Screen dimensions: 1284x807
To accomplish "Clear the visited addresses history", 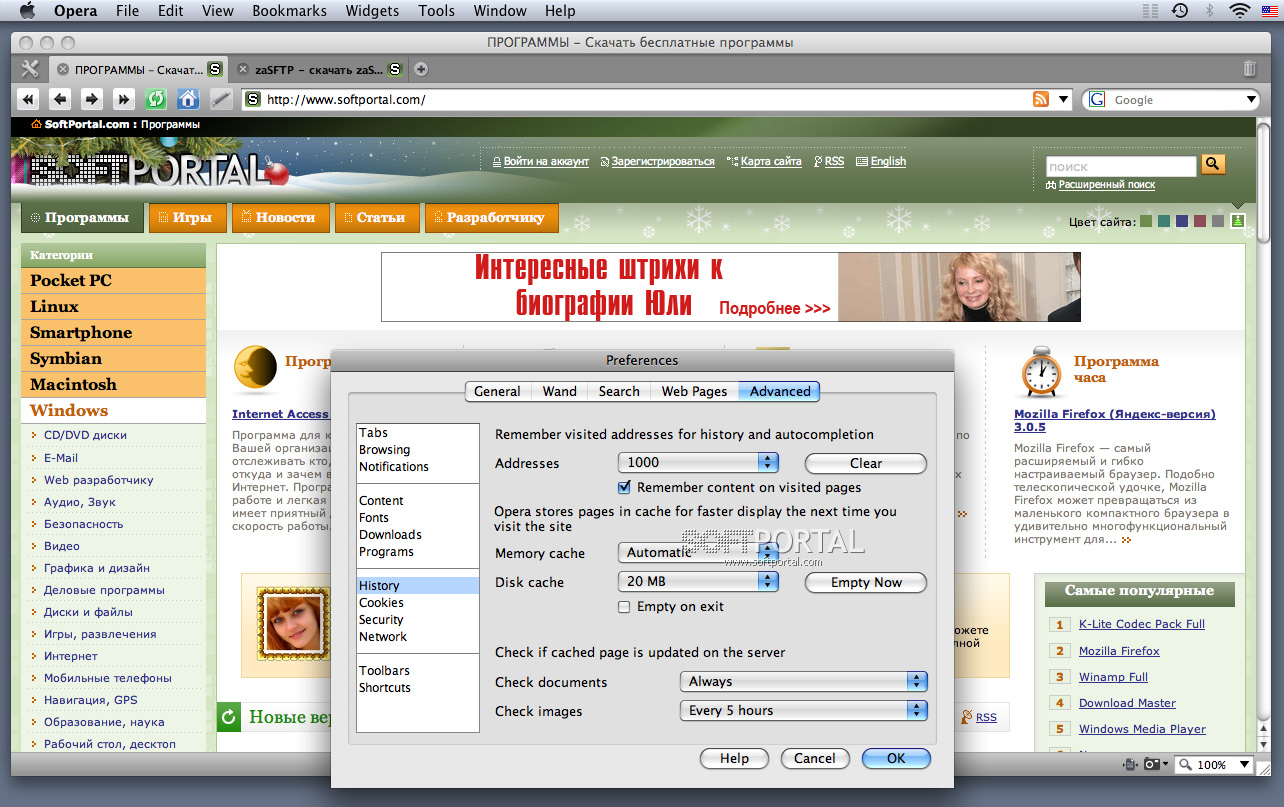I will [x=866, y=463].
